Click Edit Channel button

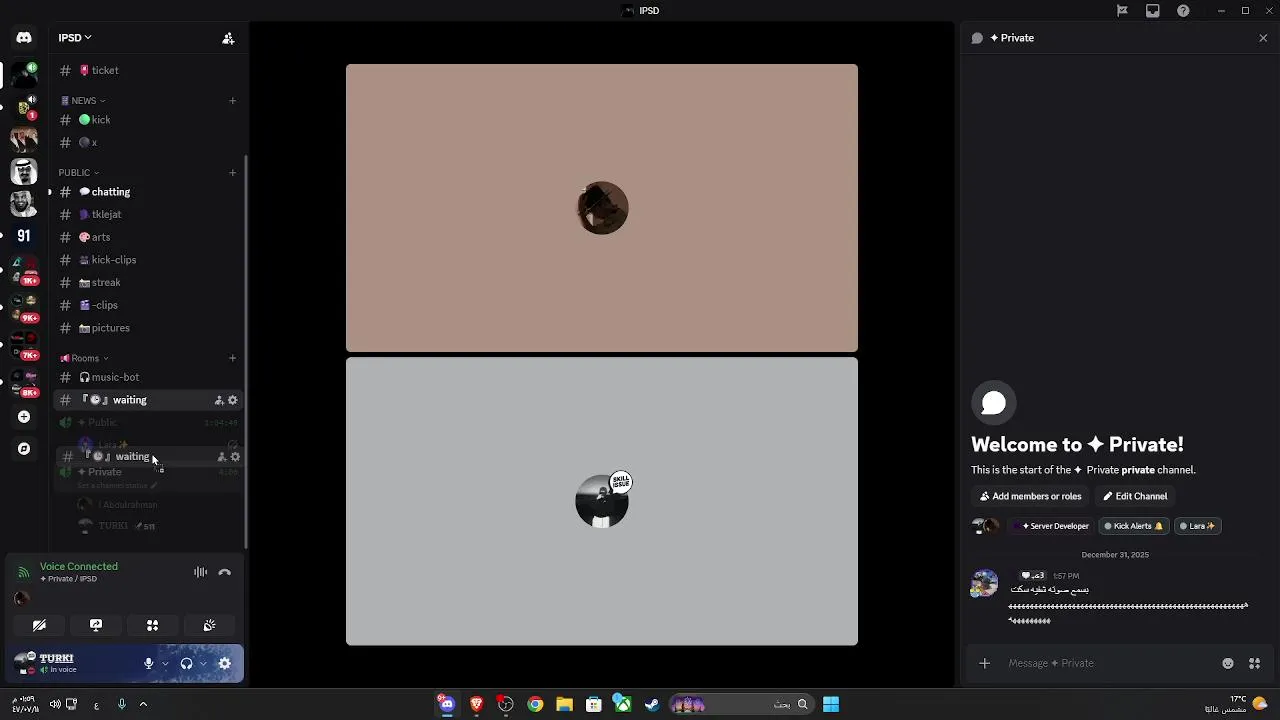(x=1135, y=496)
